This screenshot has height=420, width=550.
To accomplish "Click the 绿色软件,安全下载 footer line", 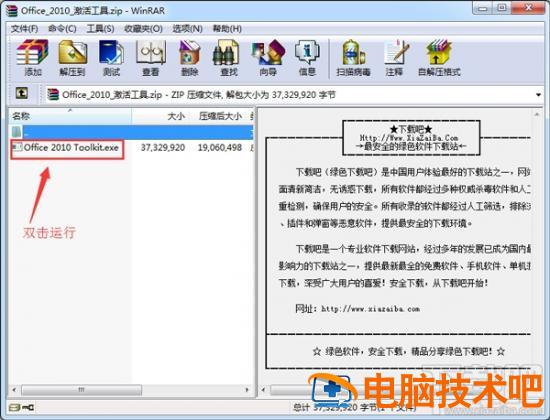I will pyautogui.click(x=408, y=351).
